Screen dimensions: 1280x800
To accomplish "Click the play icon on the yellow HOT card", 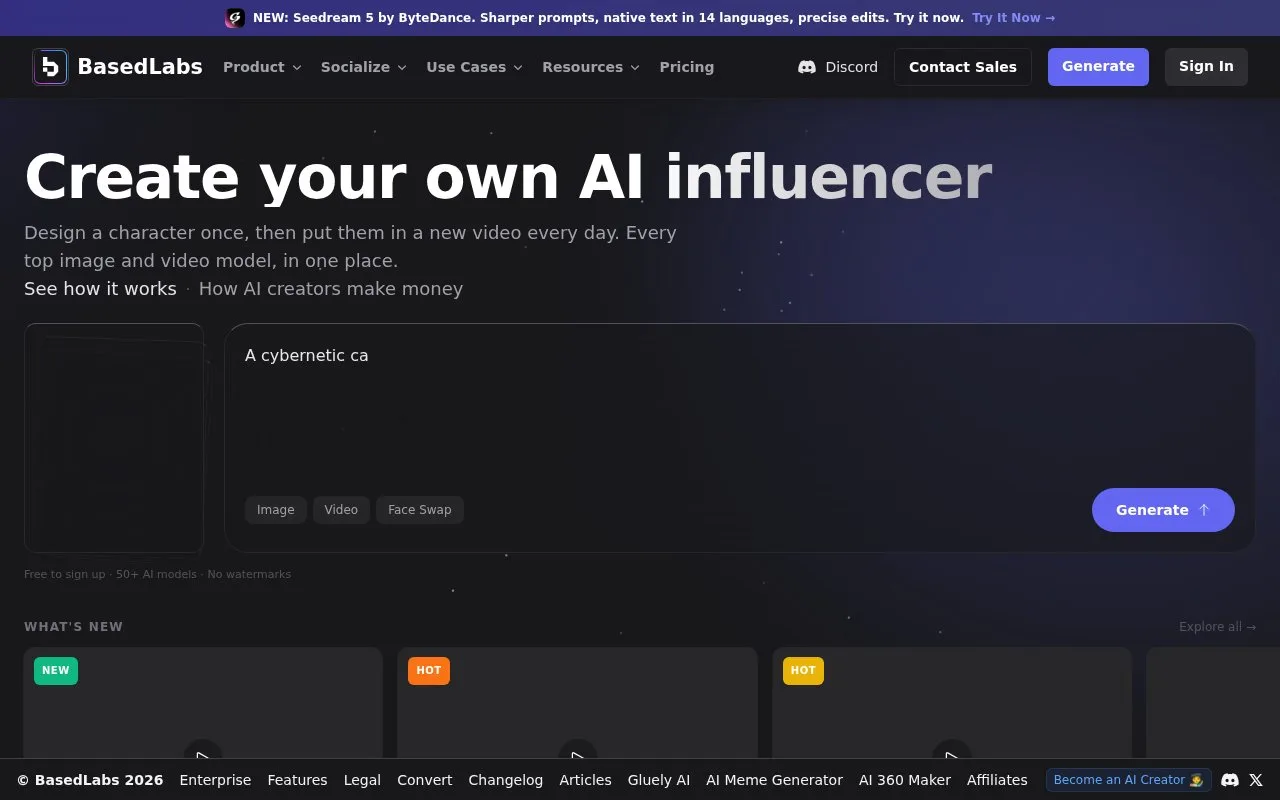I will (952, 757).
